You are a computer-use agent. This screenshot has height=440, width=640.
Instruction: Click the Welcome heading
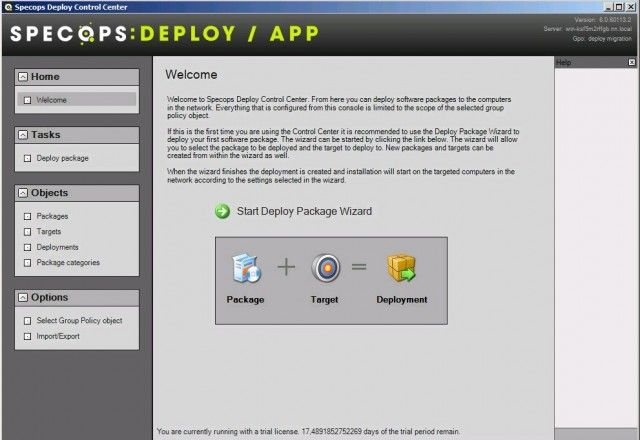(191, 75)
